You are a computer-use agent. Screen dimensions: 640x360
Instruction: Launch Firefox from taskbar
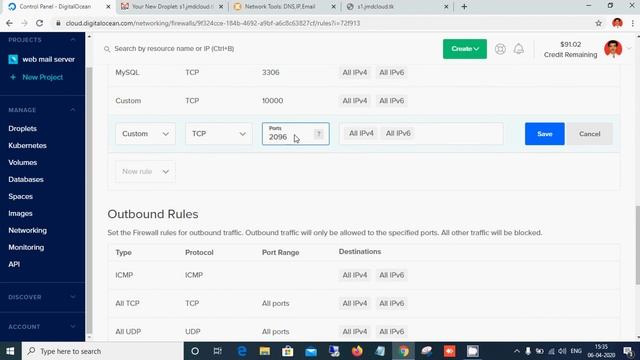[357, 351]
